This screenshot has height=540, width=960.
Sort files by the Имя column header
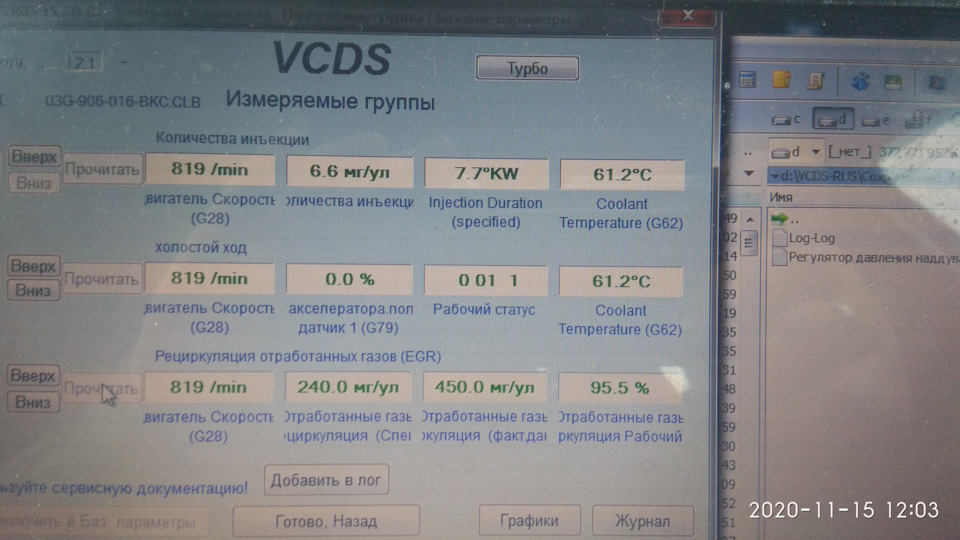(x=781, y=197)
